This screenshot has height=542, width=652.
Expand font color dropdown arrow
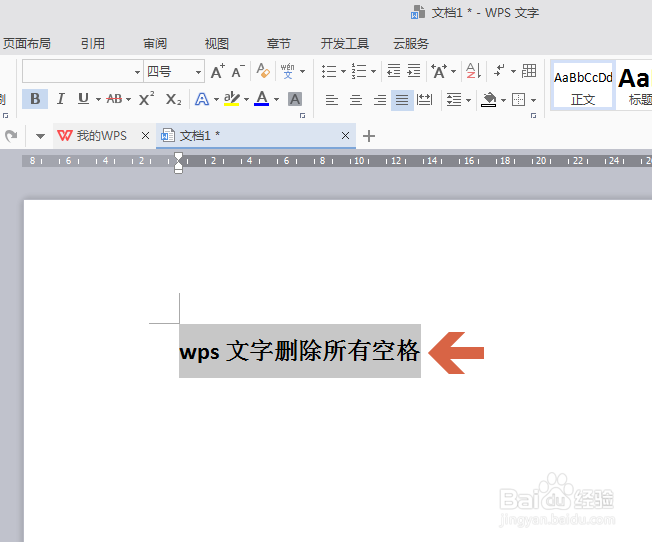coord(277,99)
